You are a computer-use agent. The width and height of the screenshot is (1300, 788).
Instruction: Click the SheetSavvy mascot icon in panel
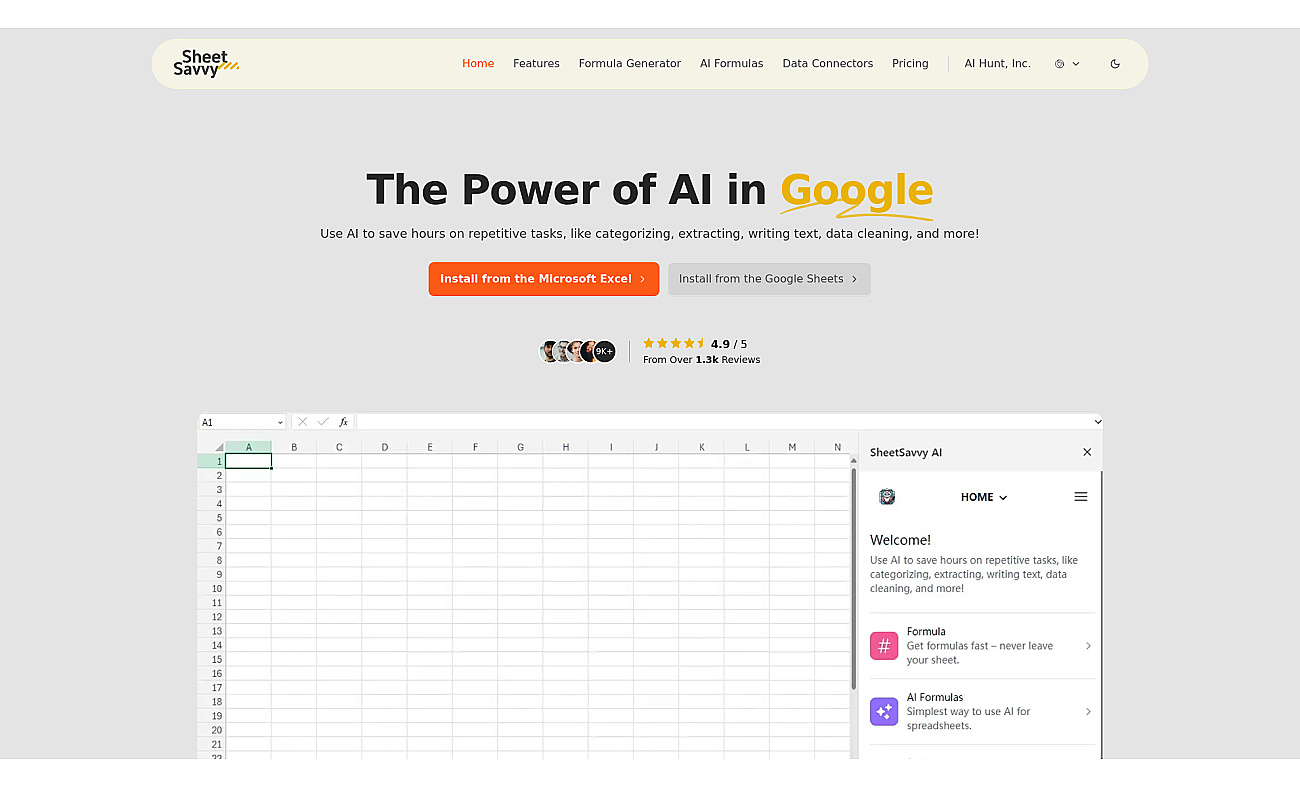(x=886, y=497)
